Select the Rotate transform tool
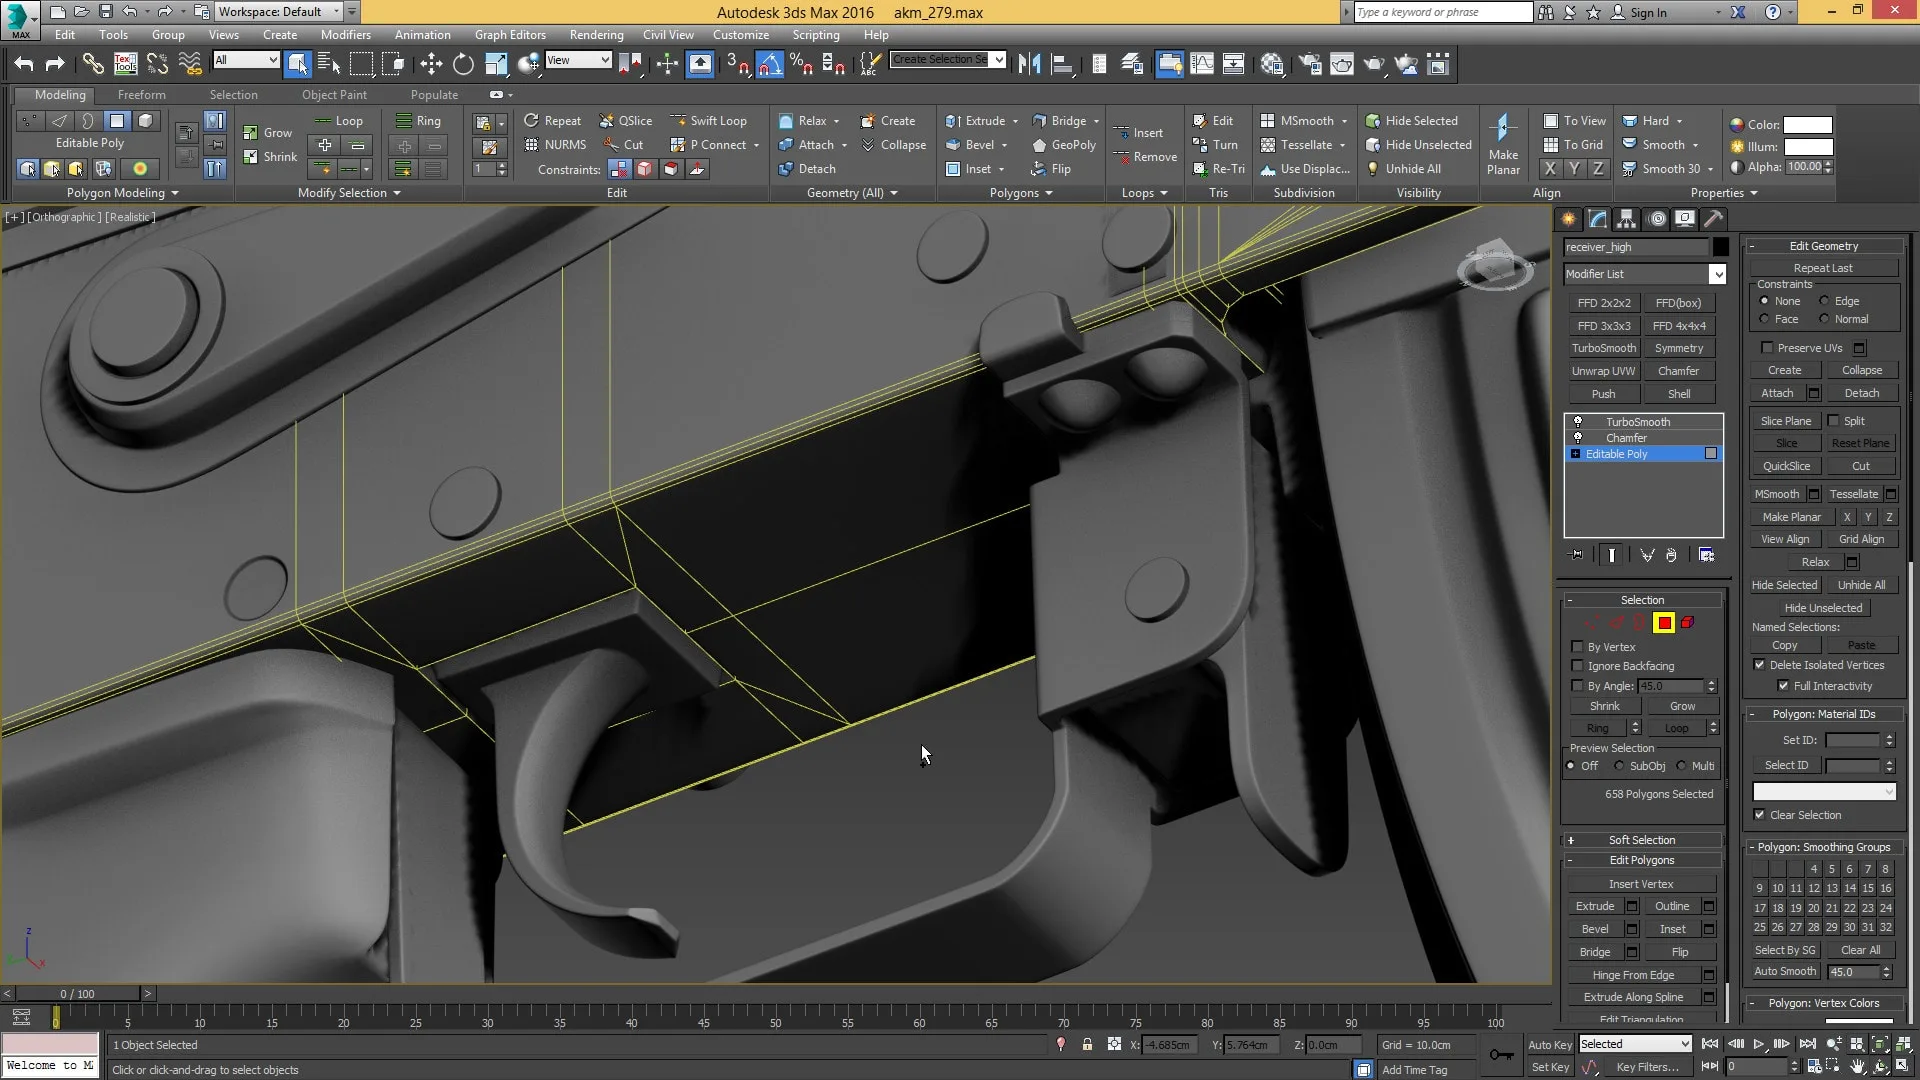 tap(463, 65)
